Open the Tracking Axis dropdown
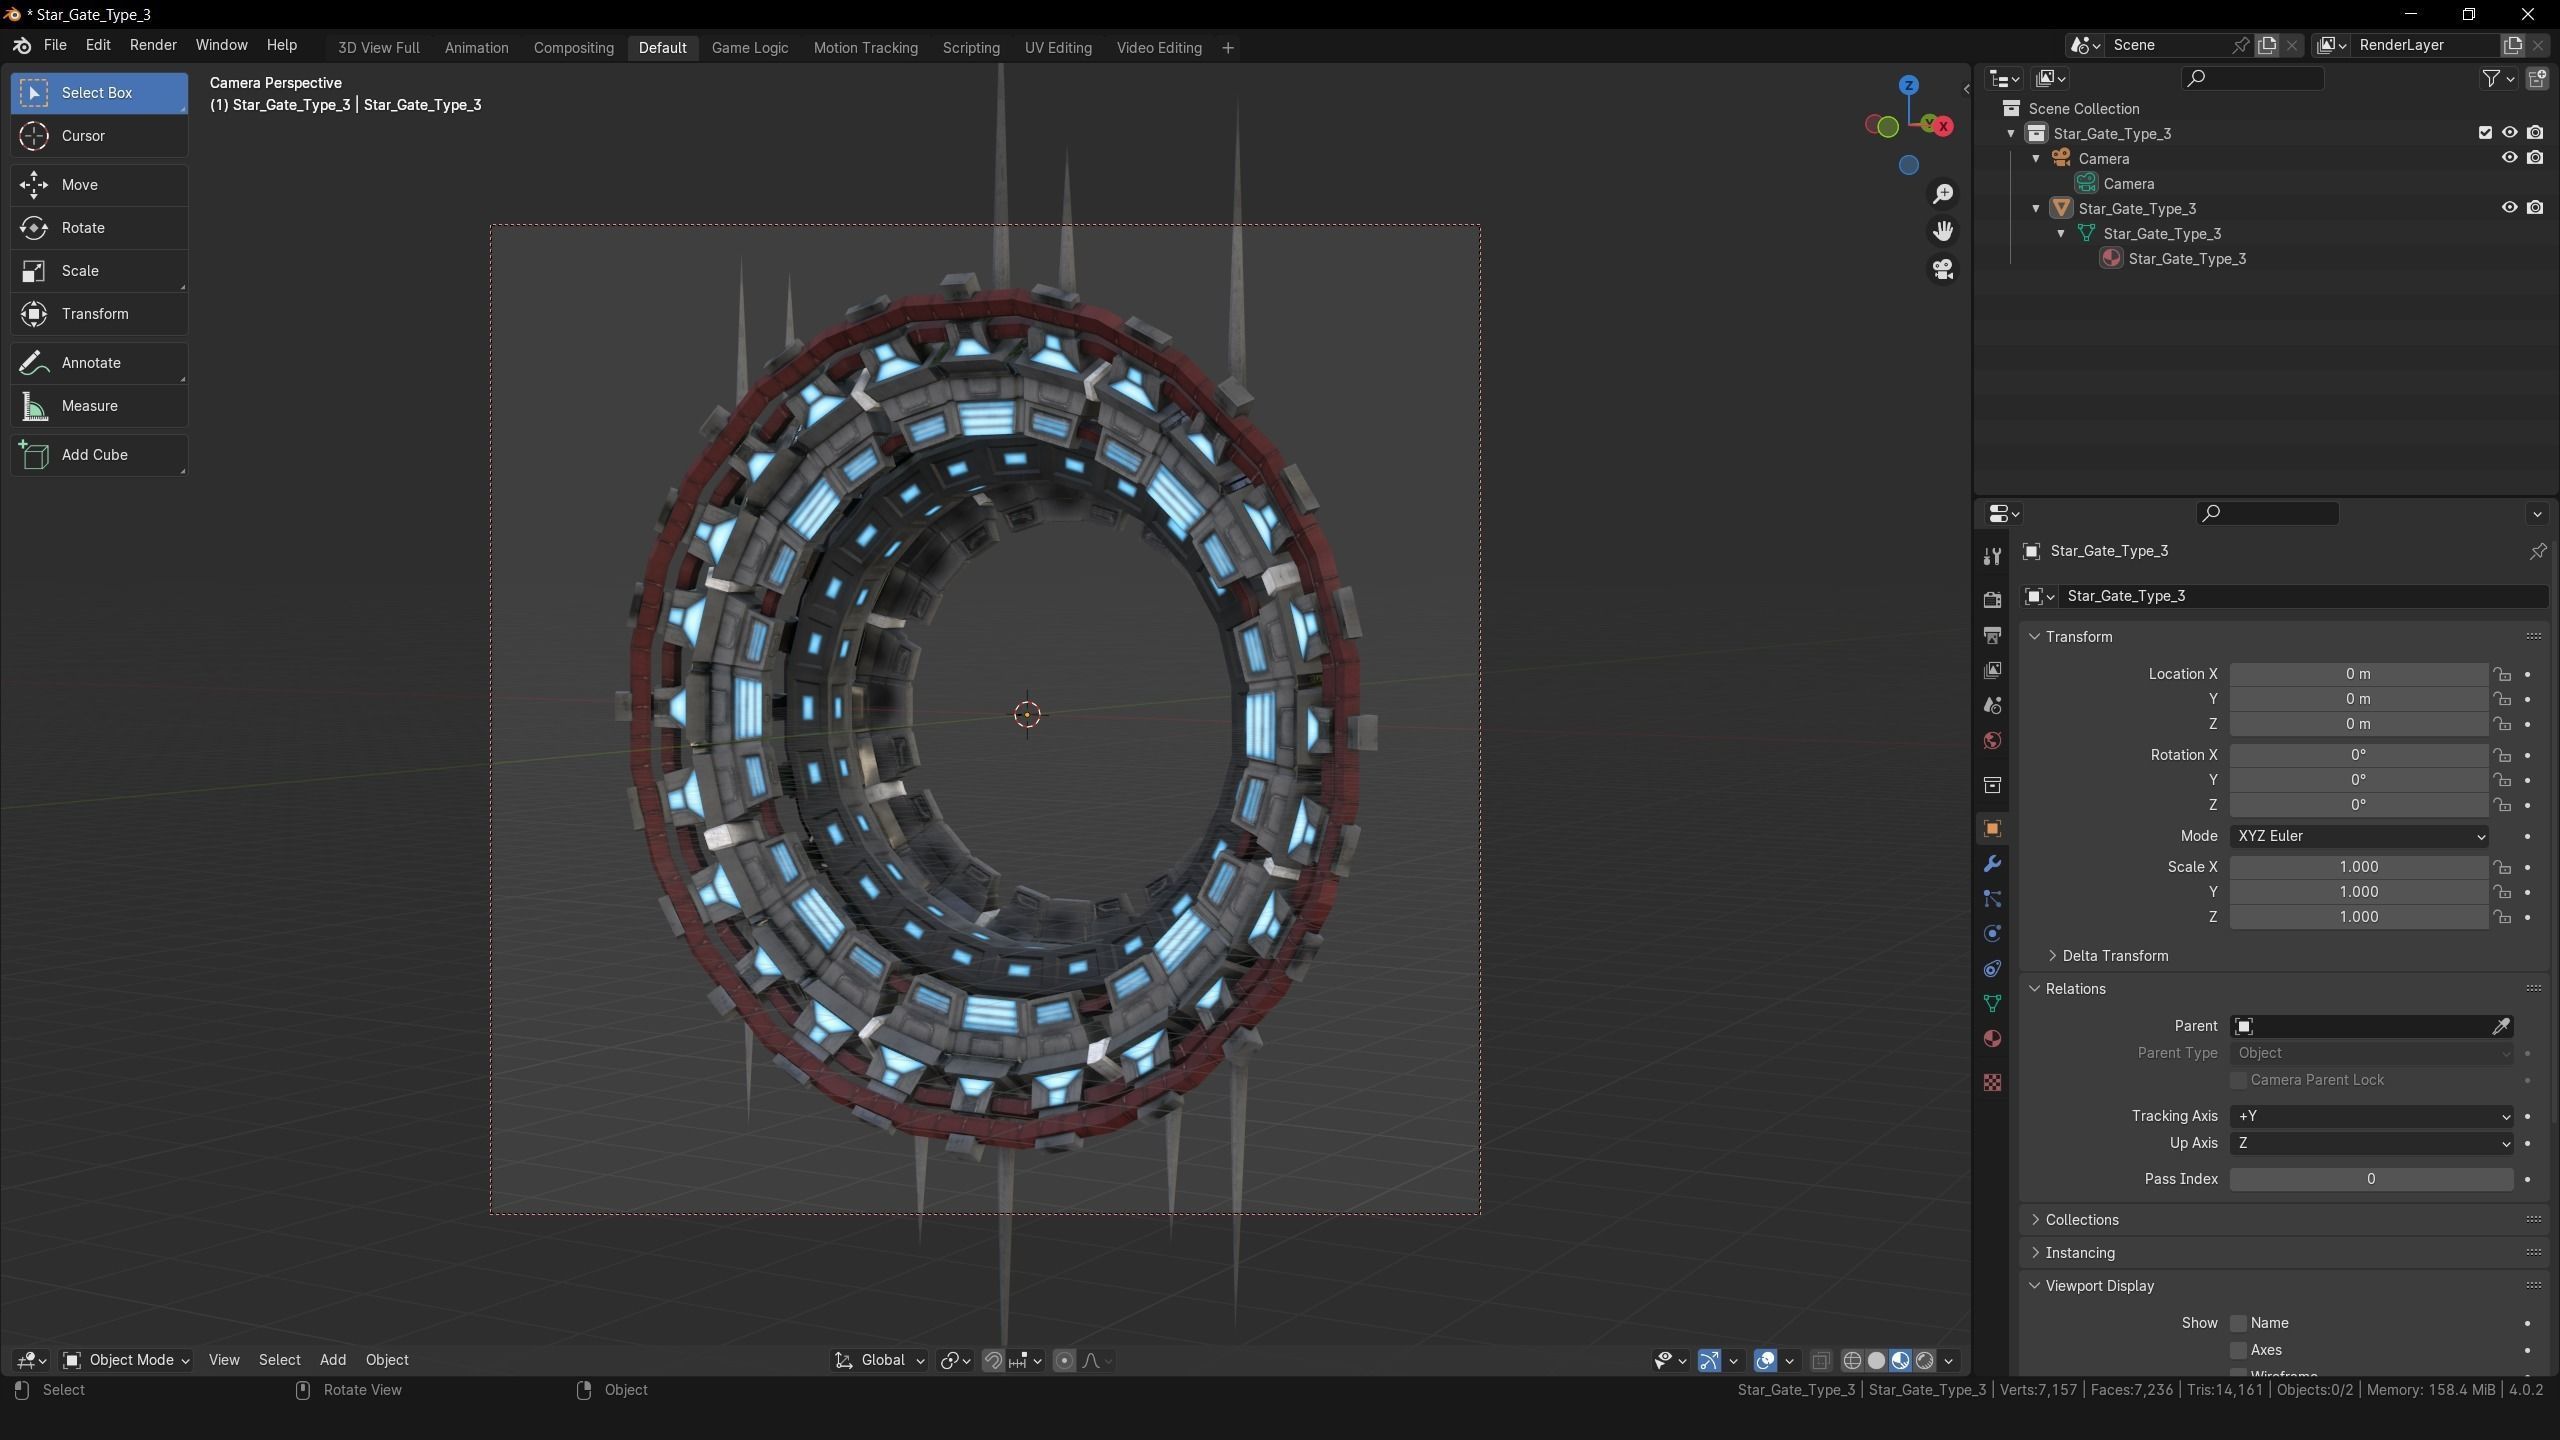This screenshot has width=2560, height=1440. pyautogui.click(x=2371, y=1116)
